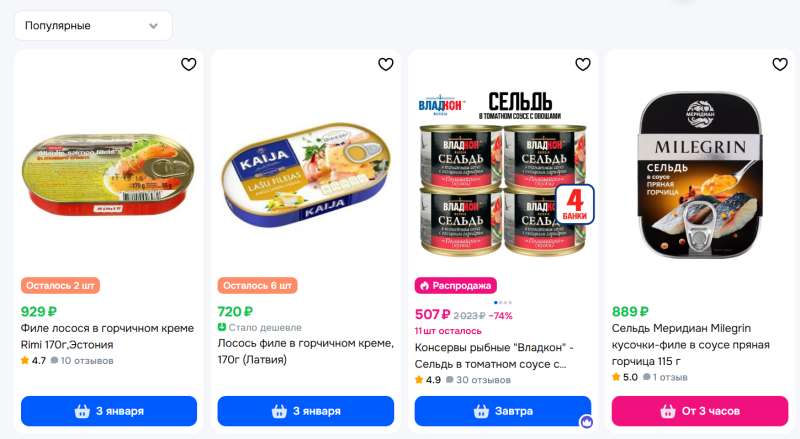Select image carousel dots on Vladkon card
Image resolution: width=800 pixels, height=439 pixels.
click(503, 303)
